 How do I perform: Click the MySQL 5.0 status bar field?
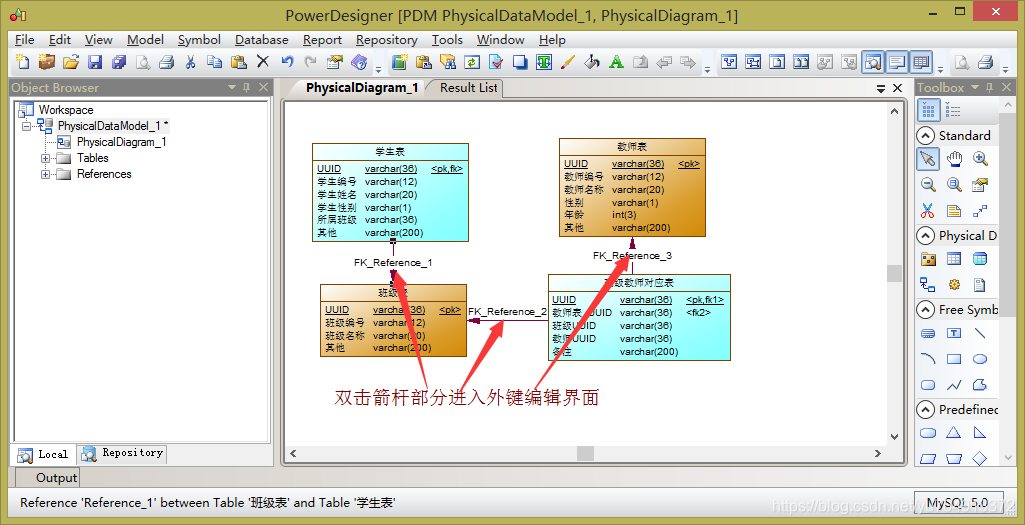[x=958, y=503]
